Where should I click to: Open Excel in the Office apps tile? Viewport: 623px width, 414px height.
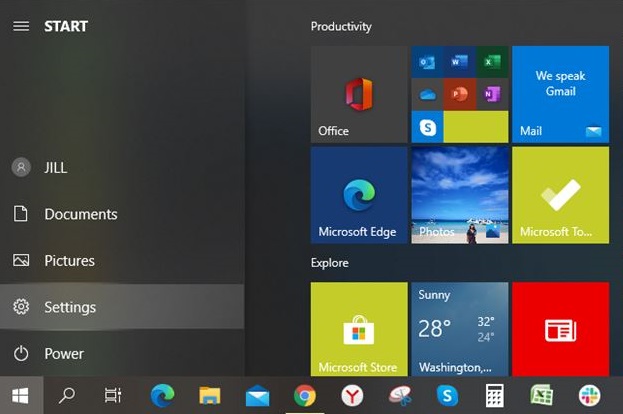pos(492,62)
